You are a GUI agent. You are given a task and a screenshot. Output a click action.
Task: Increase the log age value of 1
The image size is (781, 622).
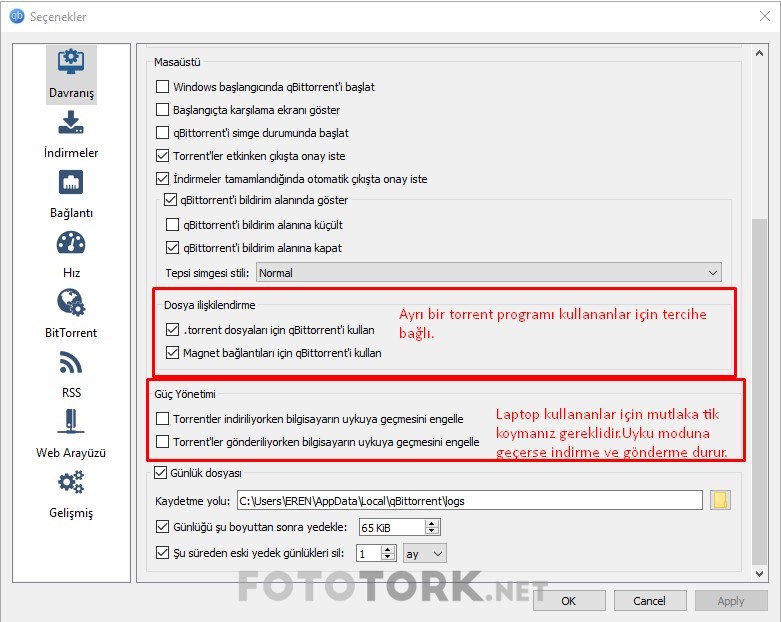pyautogui.click(x=388, y=549)
